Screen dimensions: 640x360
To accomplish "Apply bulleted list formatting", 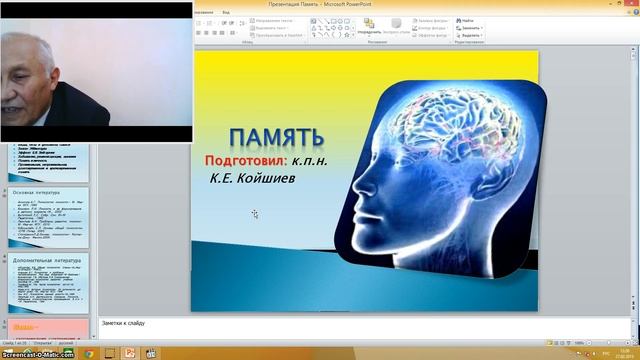I will click(x=199, y=23).
